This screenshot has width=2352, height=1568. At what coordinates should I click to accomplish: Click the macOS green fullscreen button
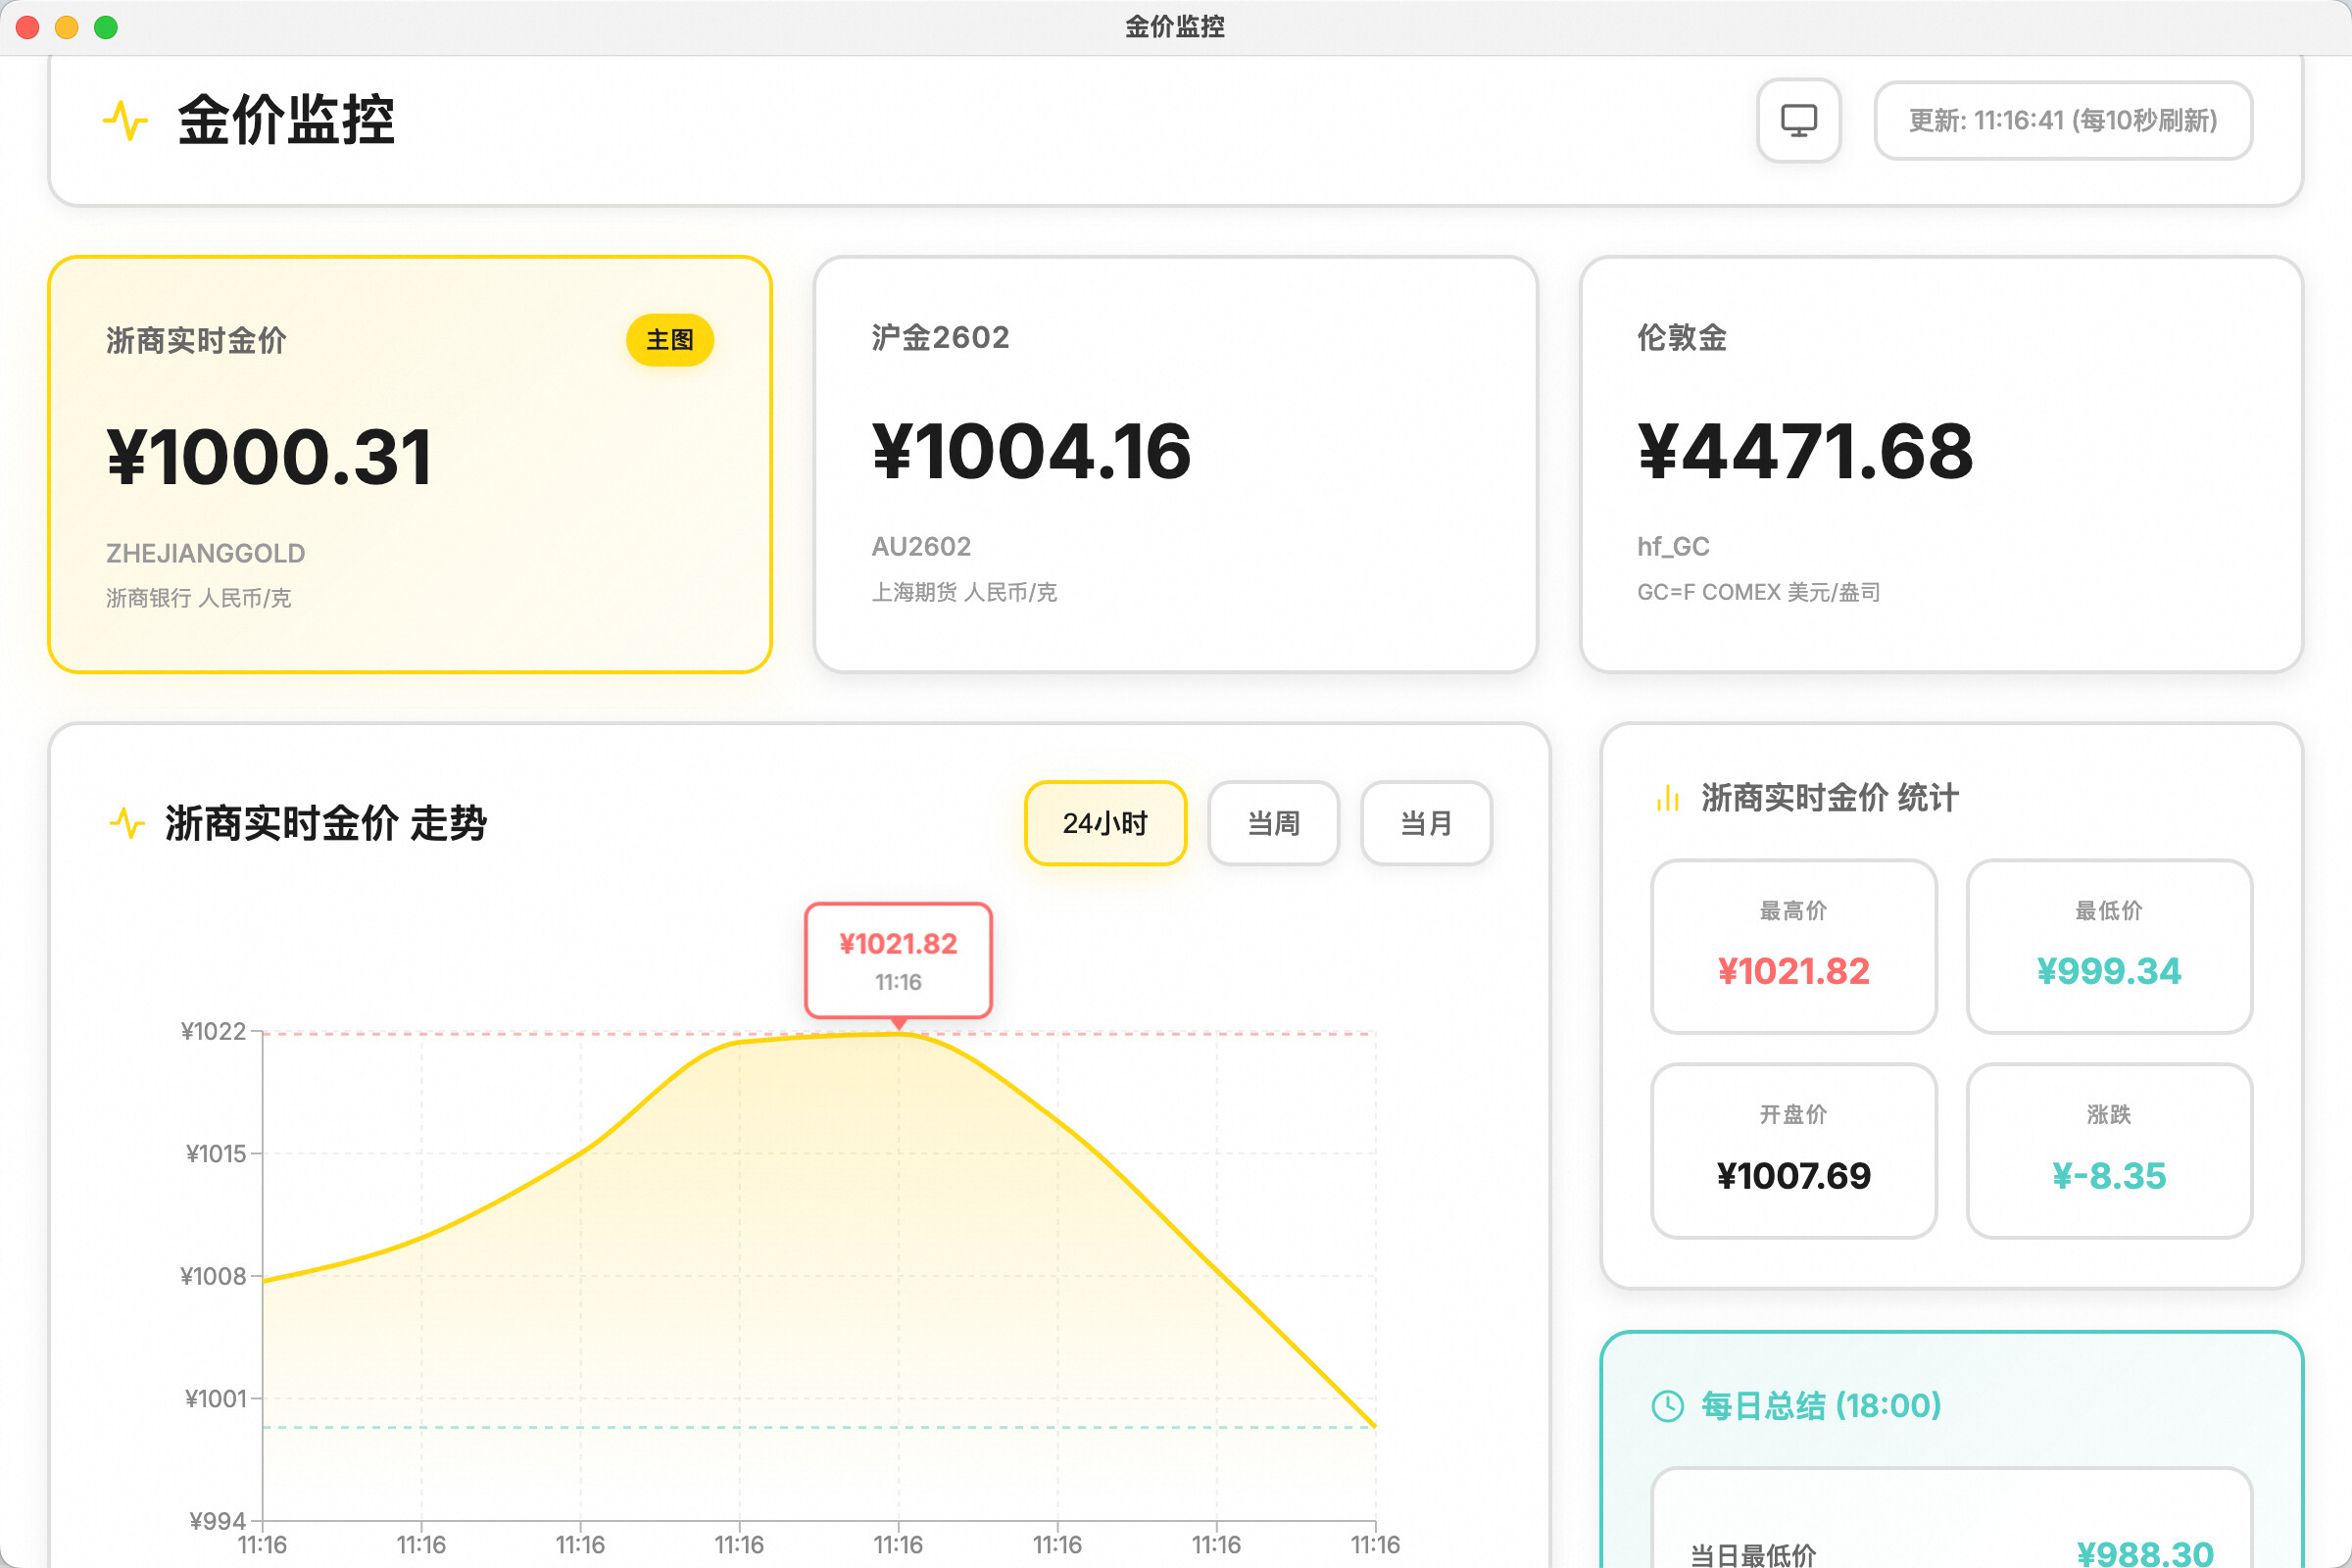pos(106,27)
